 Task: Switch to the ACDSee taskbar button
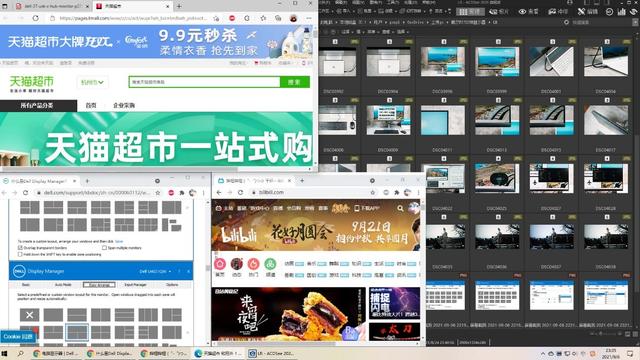[273, 353]
